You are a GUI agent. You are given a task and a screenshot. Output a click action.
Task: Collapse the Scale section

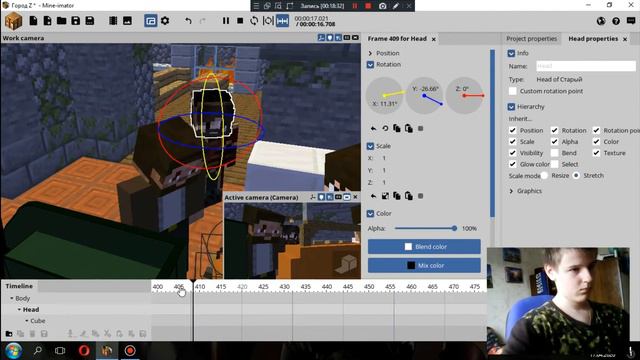370,146
